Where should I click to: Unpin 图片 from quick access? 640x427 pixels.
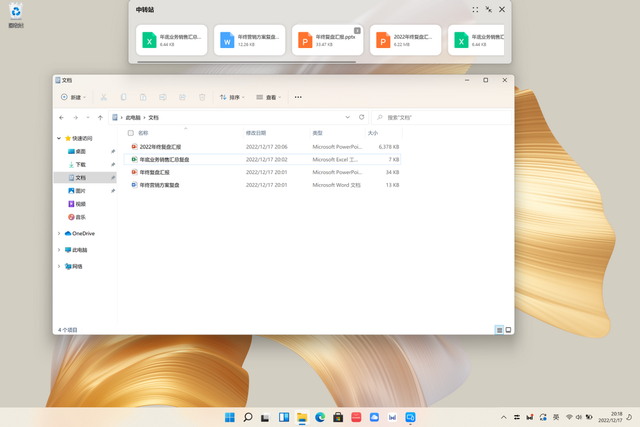(113, 191)
